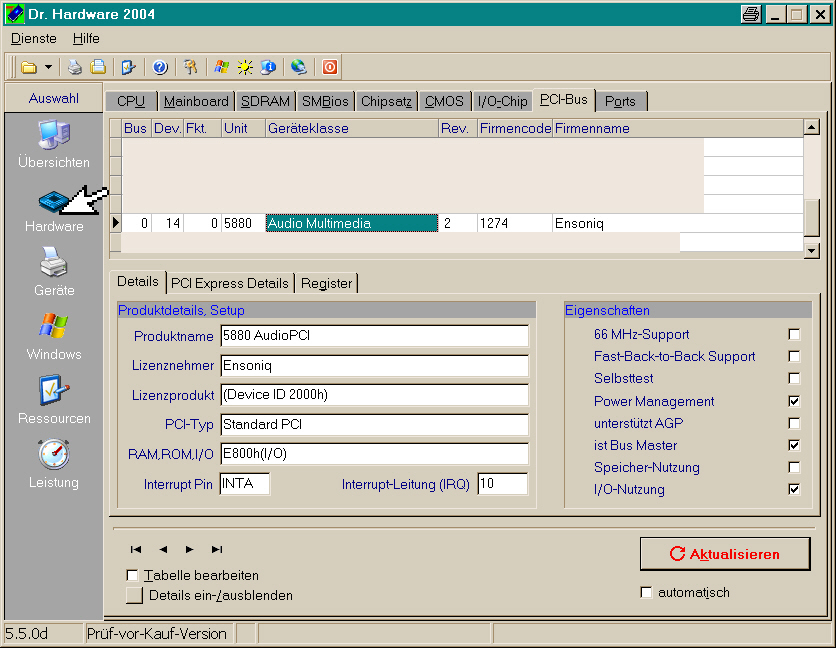The width and height of the screenshot is (836, 648).
Task: Uncheck the I/O-Nutzung checkbox
Action: [x=794, y=489]
